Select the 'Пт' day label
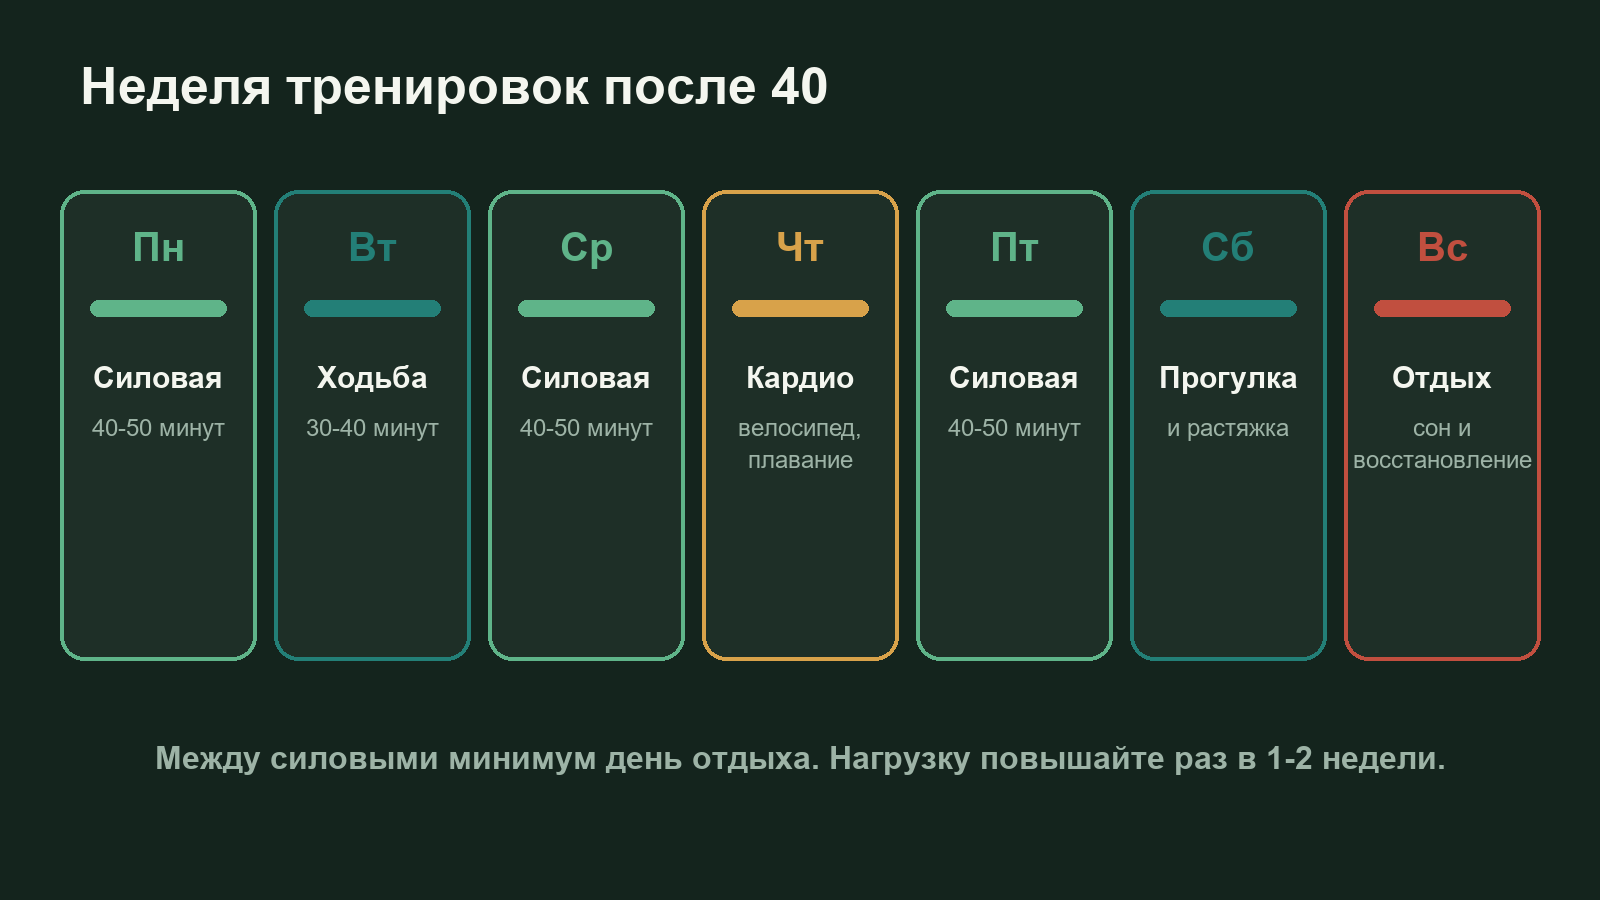This screenshot has width=1600, height=900. click(x=1014, y=247)
